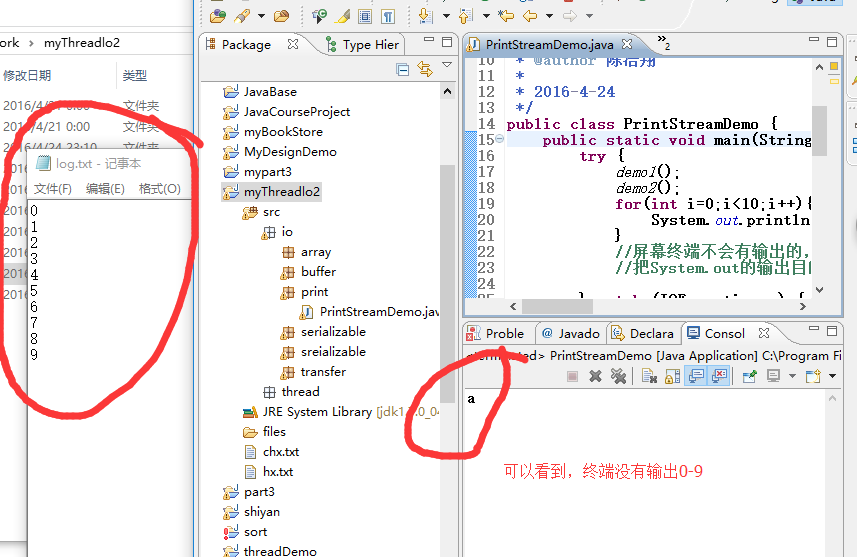Click Last Edit Location arrow icon
857x557 pixels.
(x=506, y=16)
